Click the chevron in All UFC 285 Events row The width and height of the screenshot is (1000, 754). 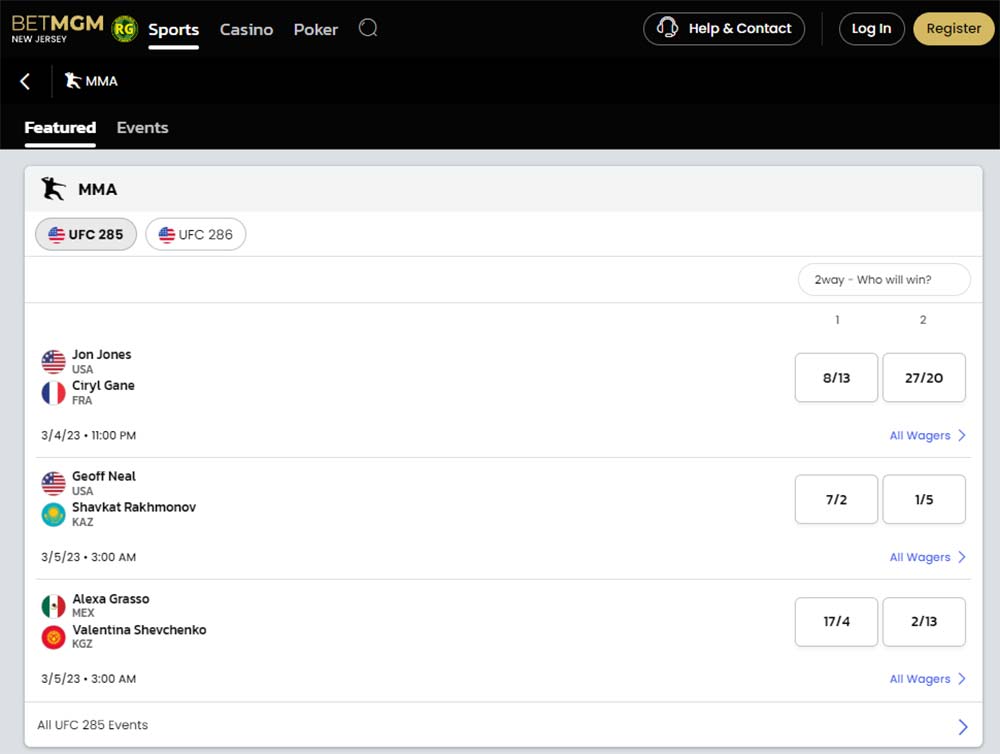coord(963,727)
